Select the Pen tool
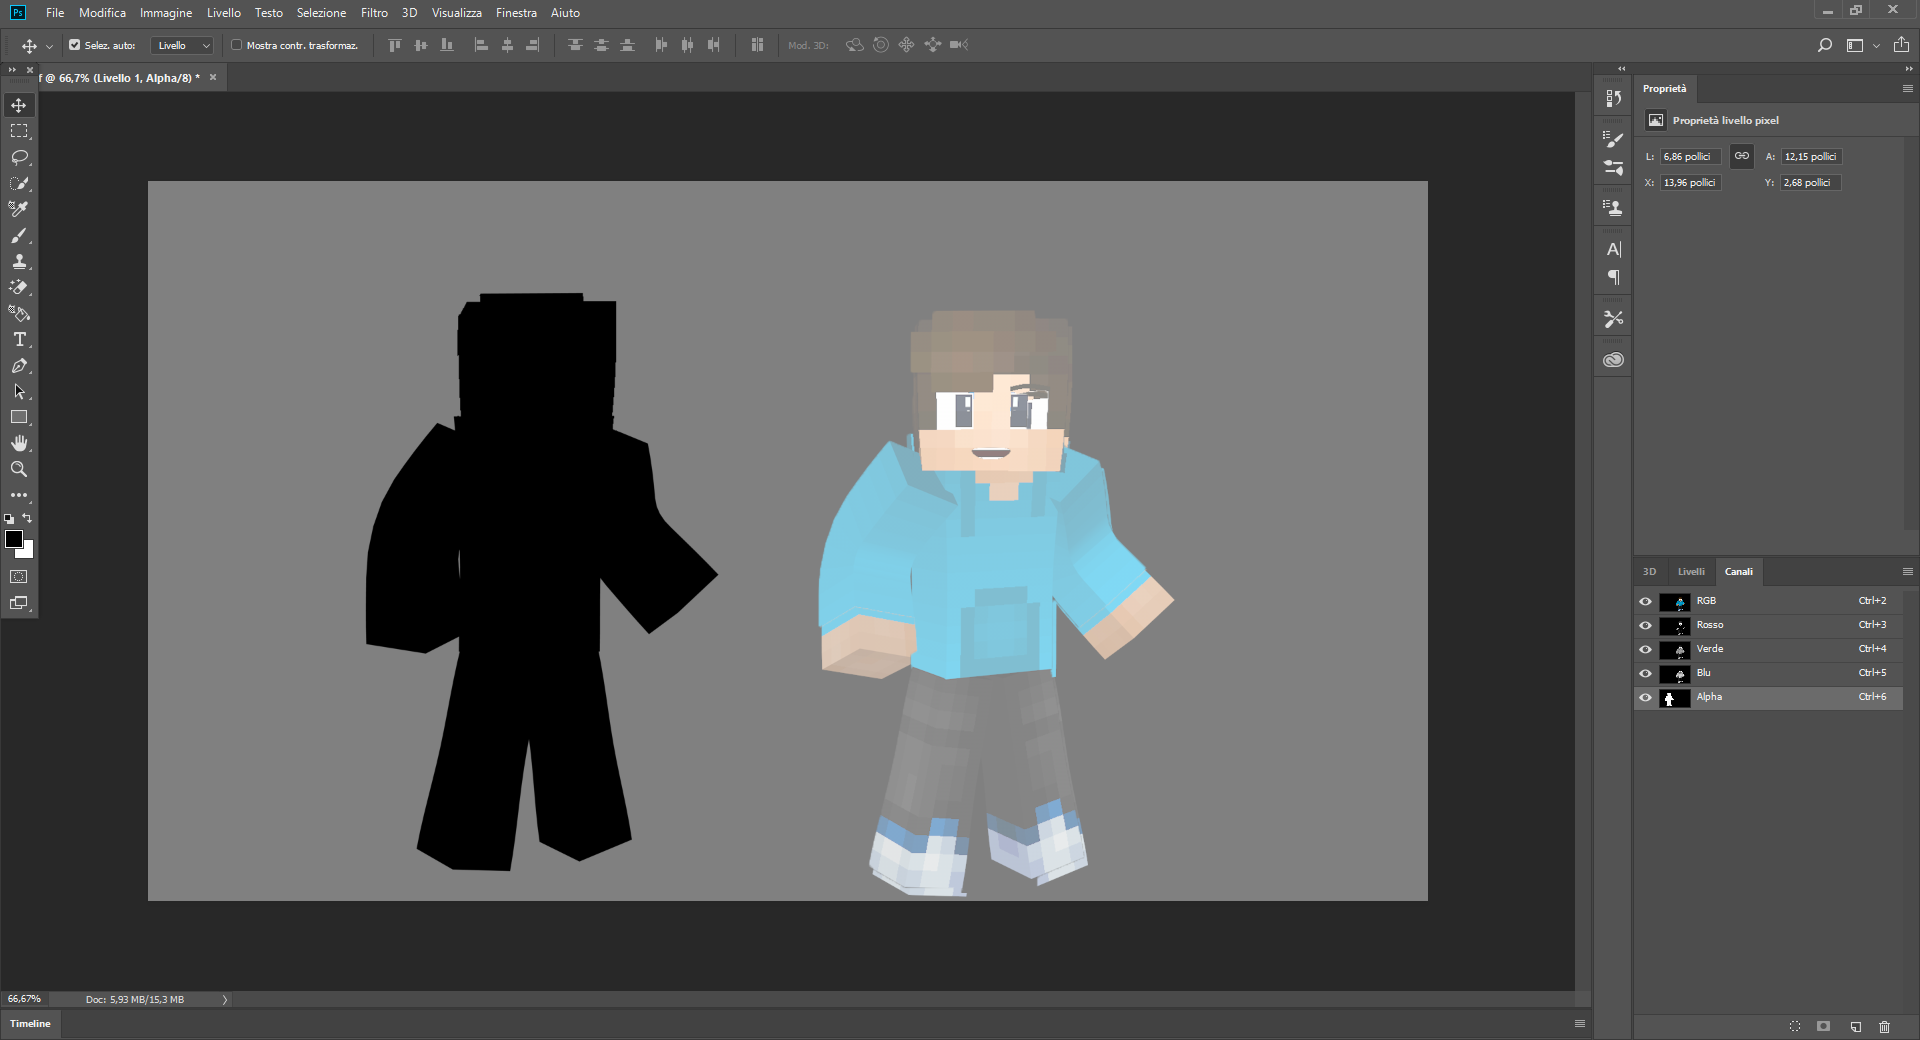The width and height of the screenshot is (1920, 1040). pos(19,365)
